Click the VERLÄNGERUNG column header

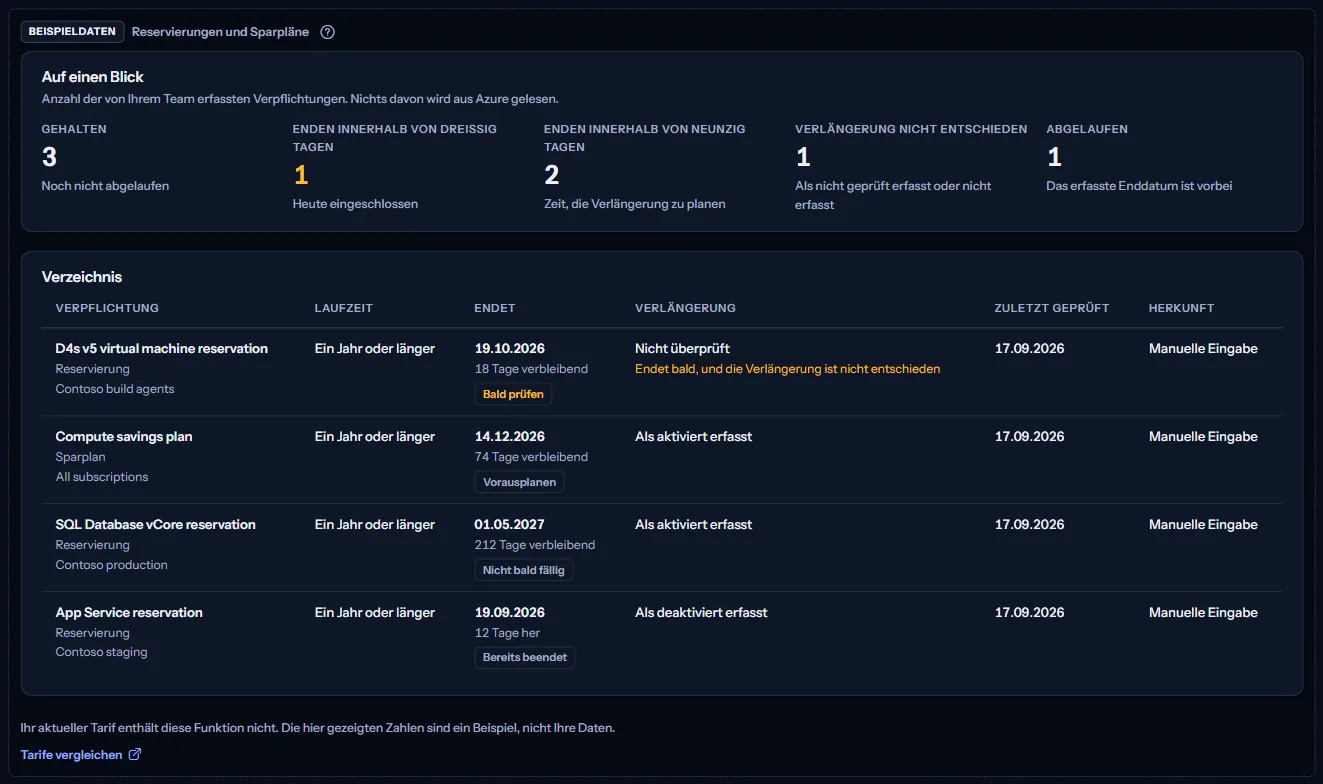pos(685,308)
